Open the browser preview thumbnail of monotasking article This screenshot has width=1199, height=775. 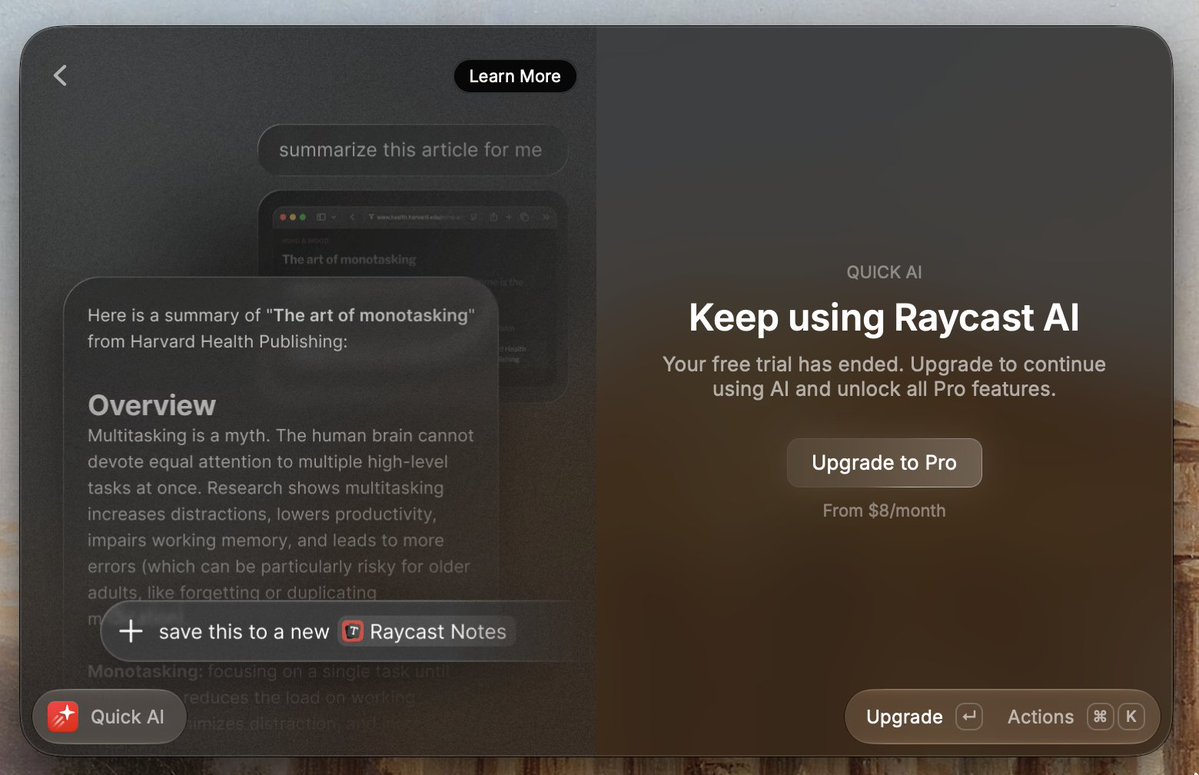pyautogui.click(x=413, y=297)
